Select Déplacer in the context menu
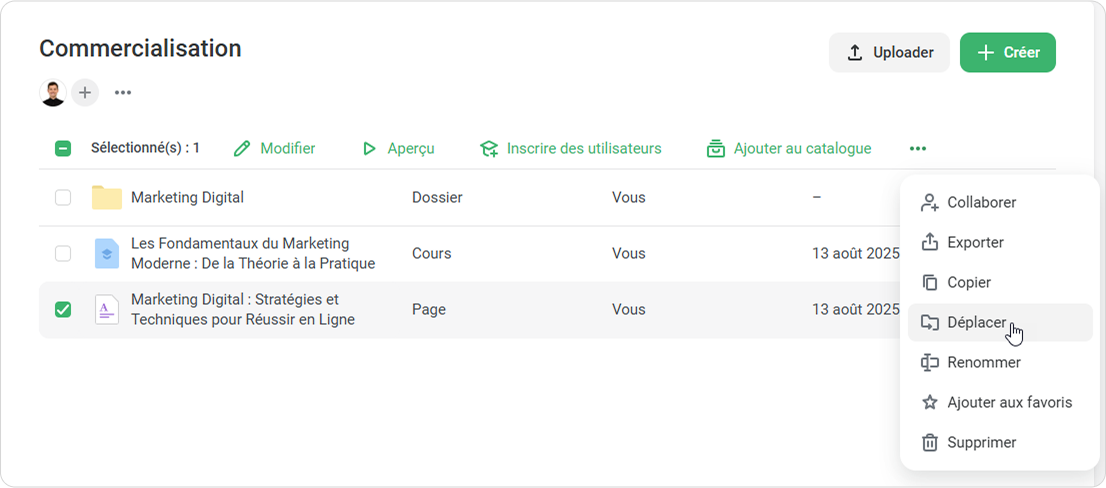The width and height of the screenshot is (1106, 488). point(976,322)
